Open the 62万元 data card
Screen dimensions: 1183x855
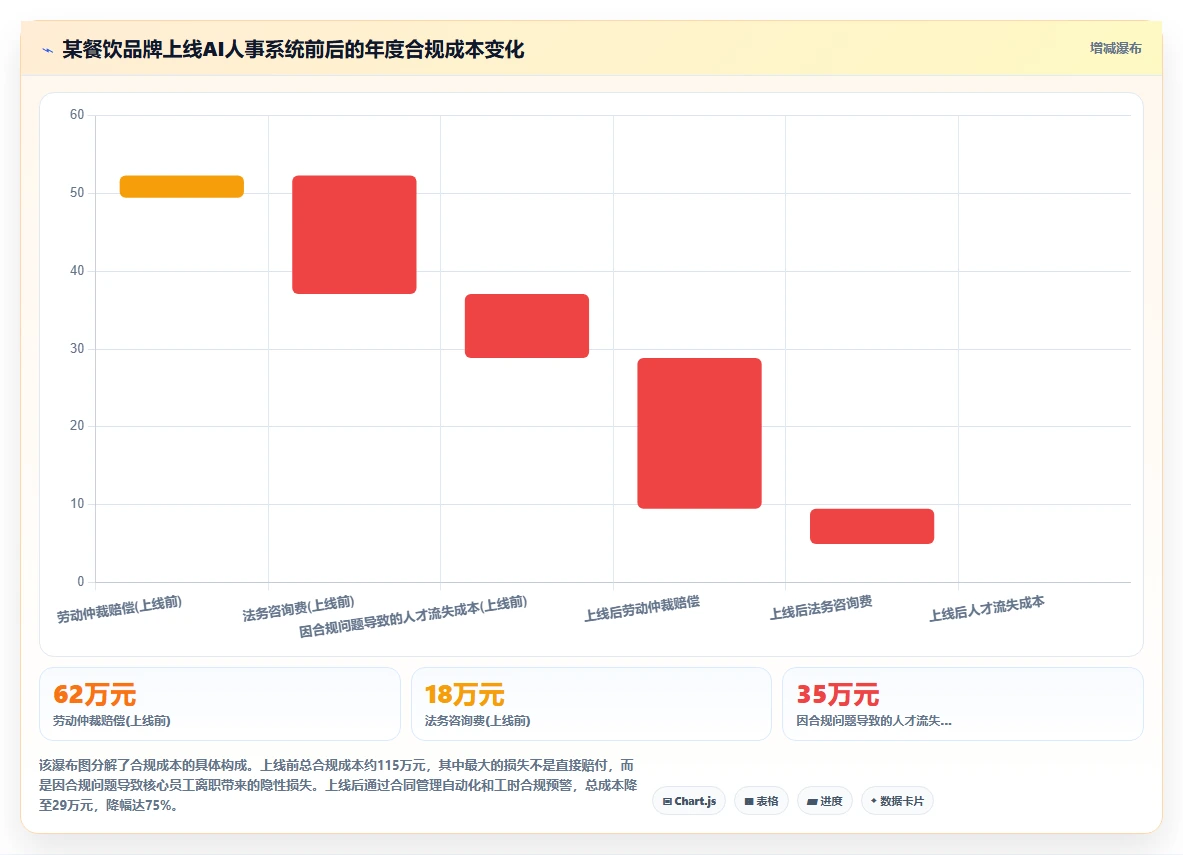pos(220,703)
